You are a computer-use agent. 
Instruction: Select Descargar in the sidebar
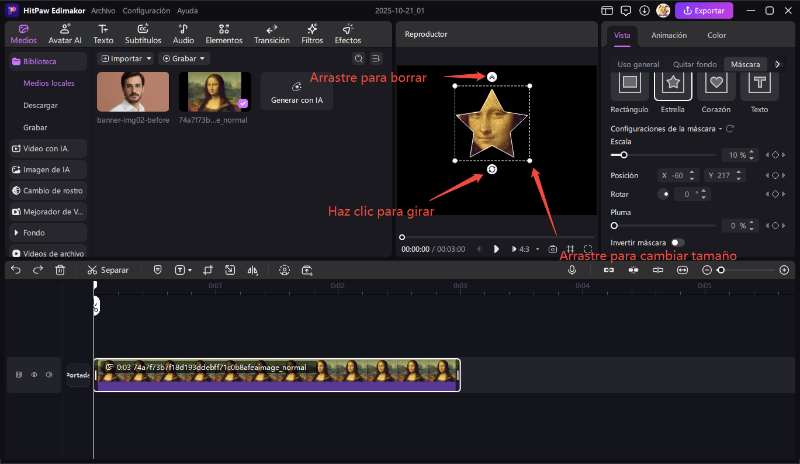point(40,105)
